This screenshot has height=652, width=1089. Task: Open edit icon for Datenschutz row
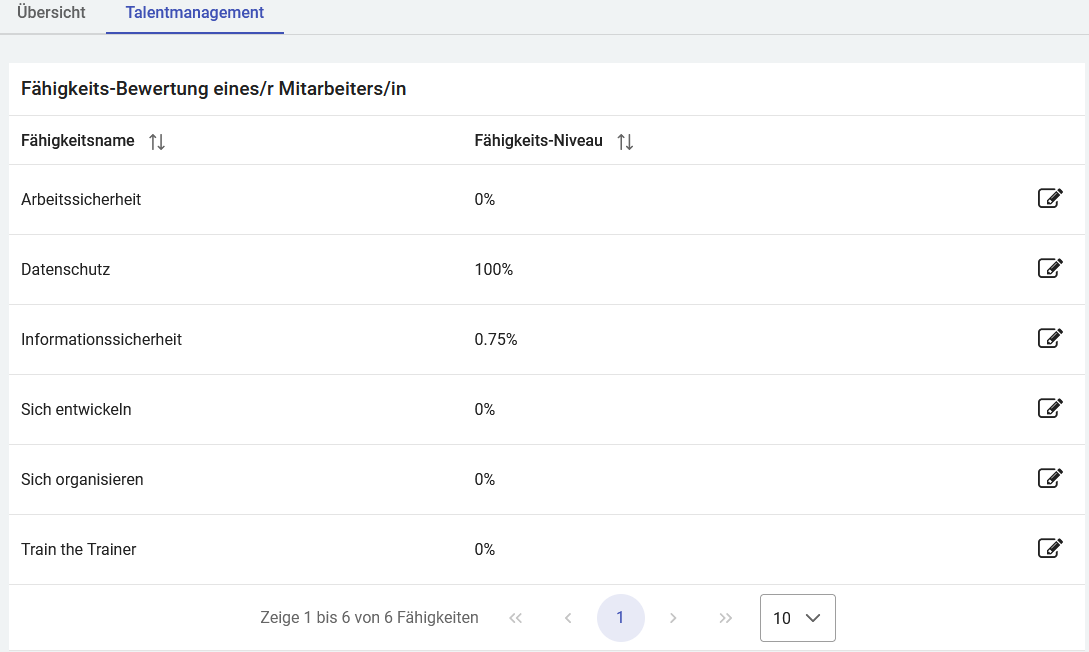(x=1049, y=268)
